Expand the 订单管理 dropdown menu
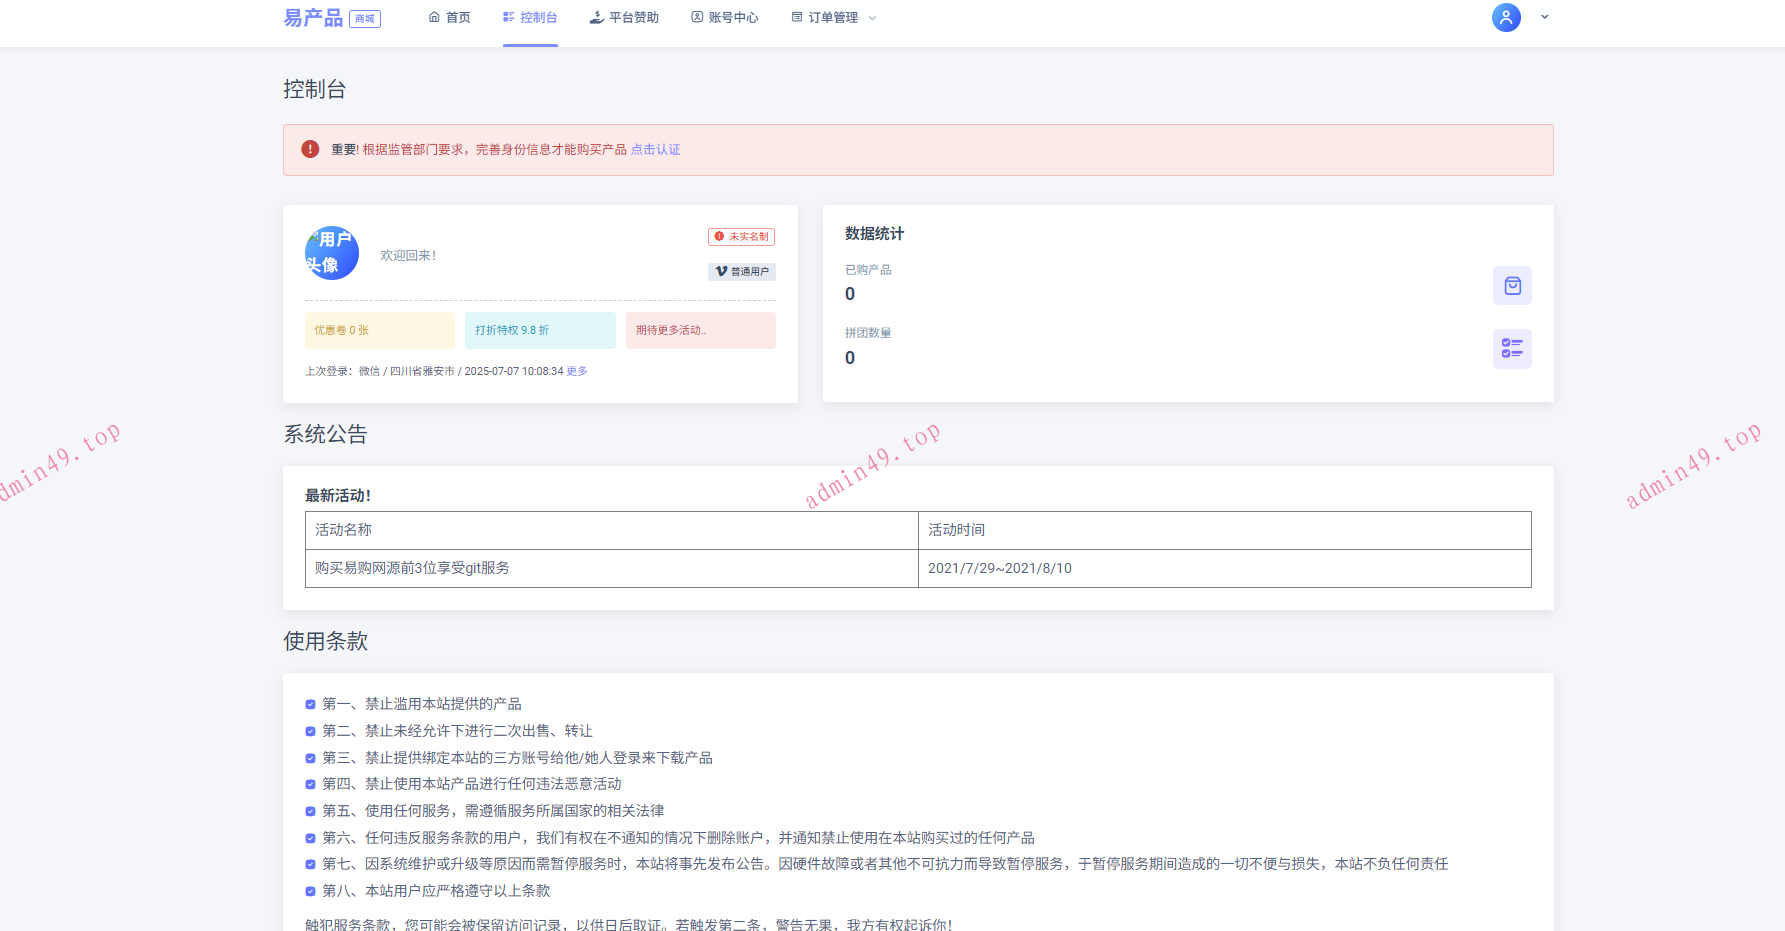The height and width of the screenshot is (931, 1785). click(x=833, y=18)
